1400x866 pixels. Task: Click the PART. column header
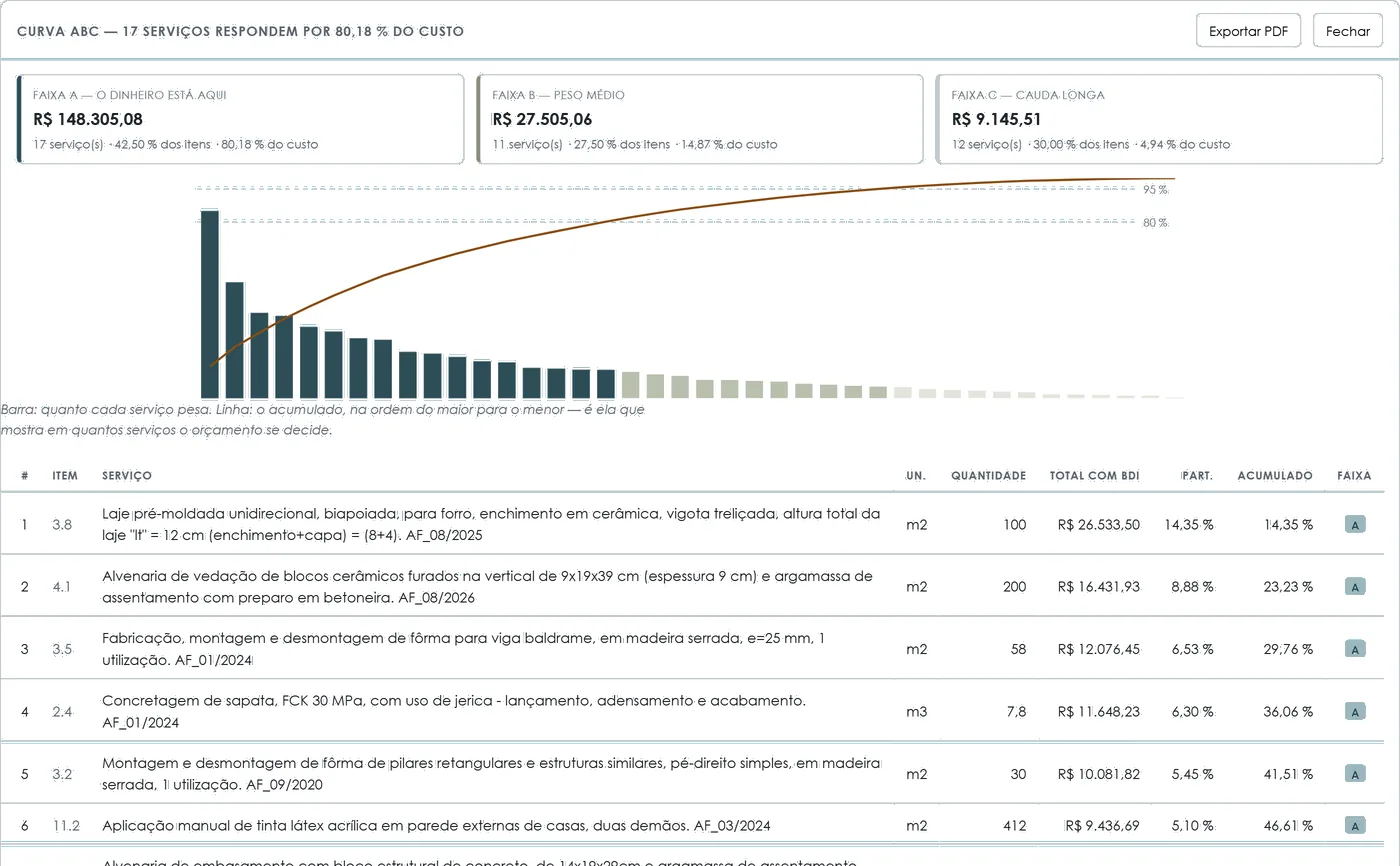pyautogui.click(x=1197, y=476)
